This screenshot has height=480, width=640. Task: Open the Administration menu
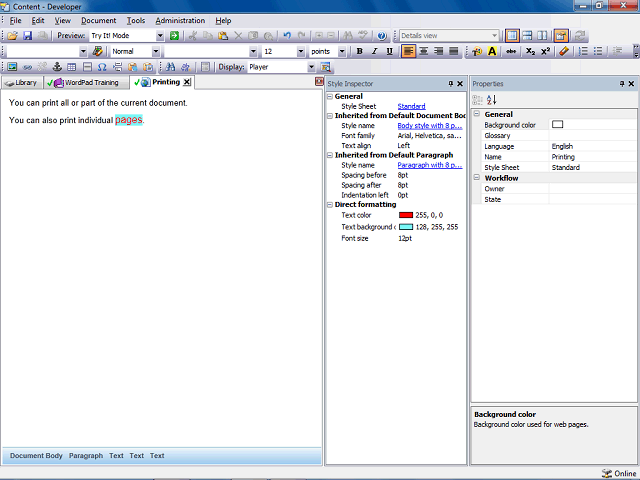pyautogui.click(x=180, y=20)
